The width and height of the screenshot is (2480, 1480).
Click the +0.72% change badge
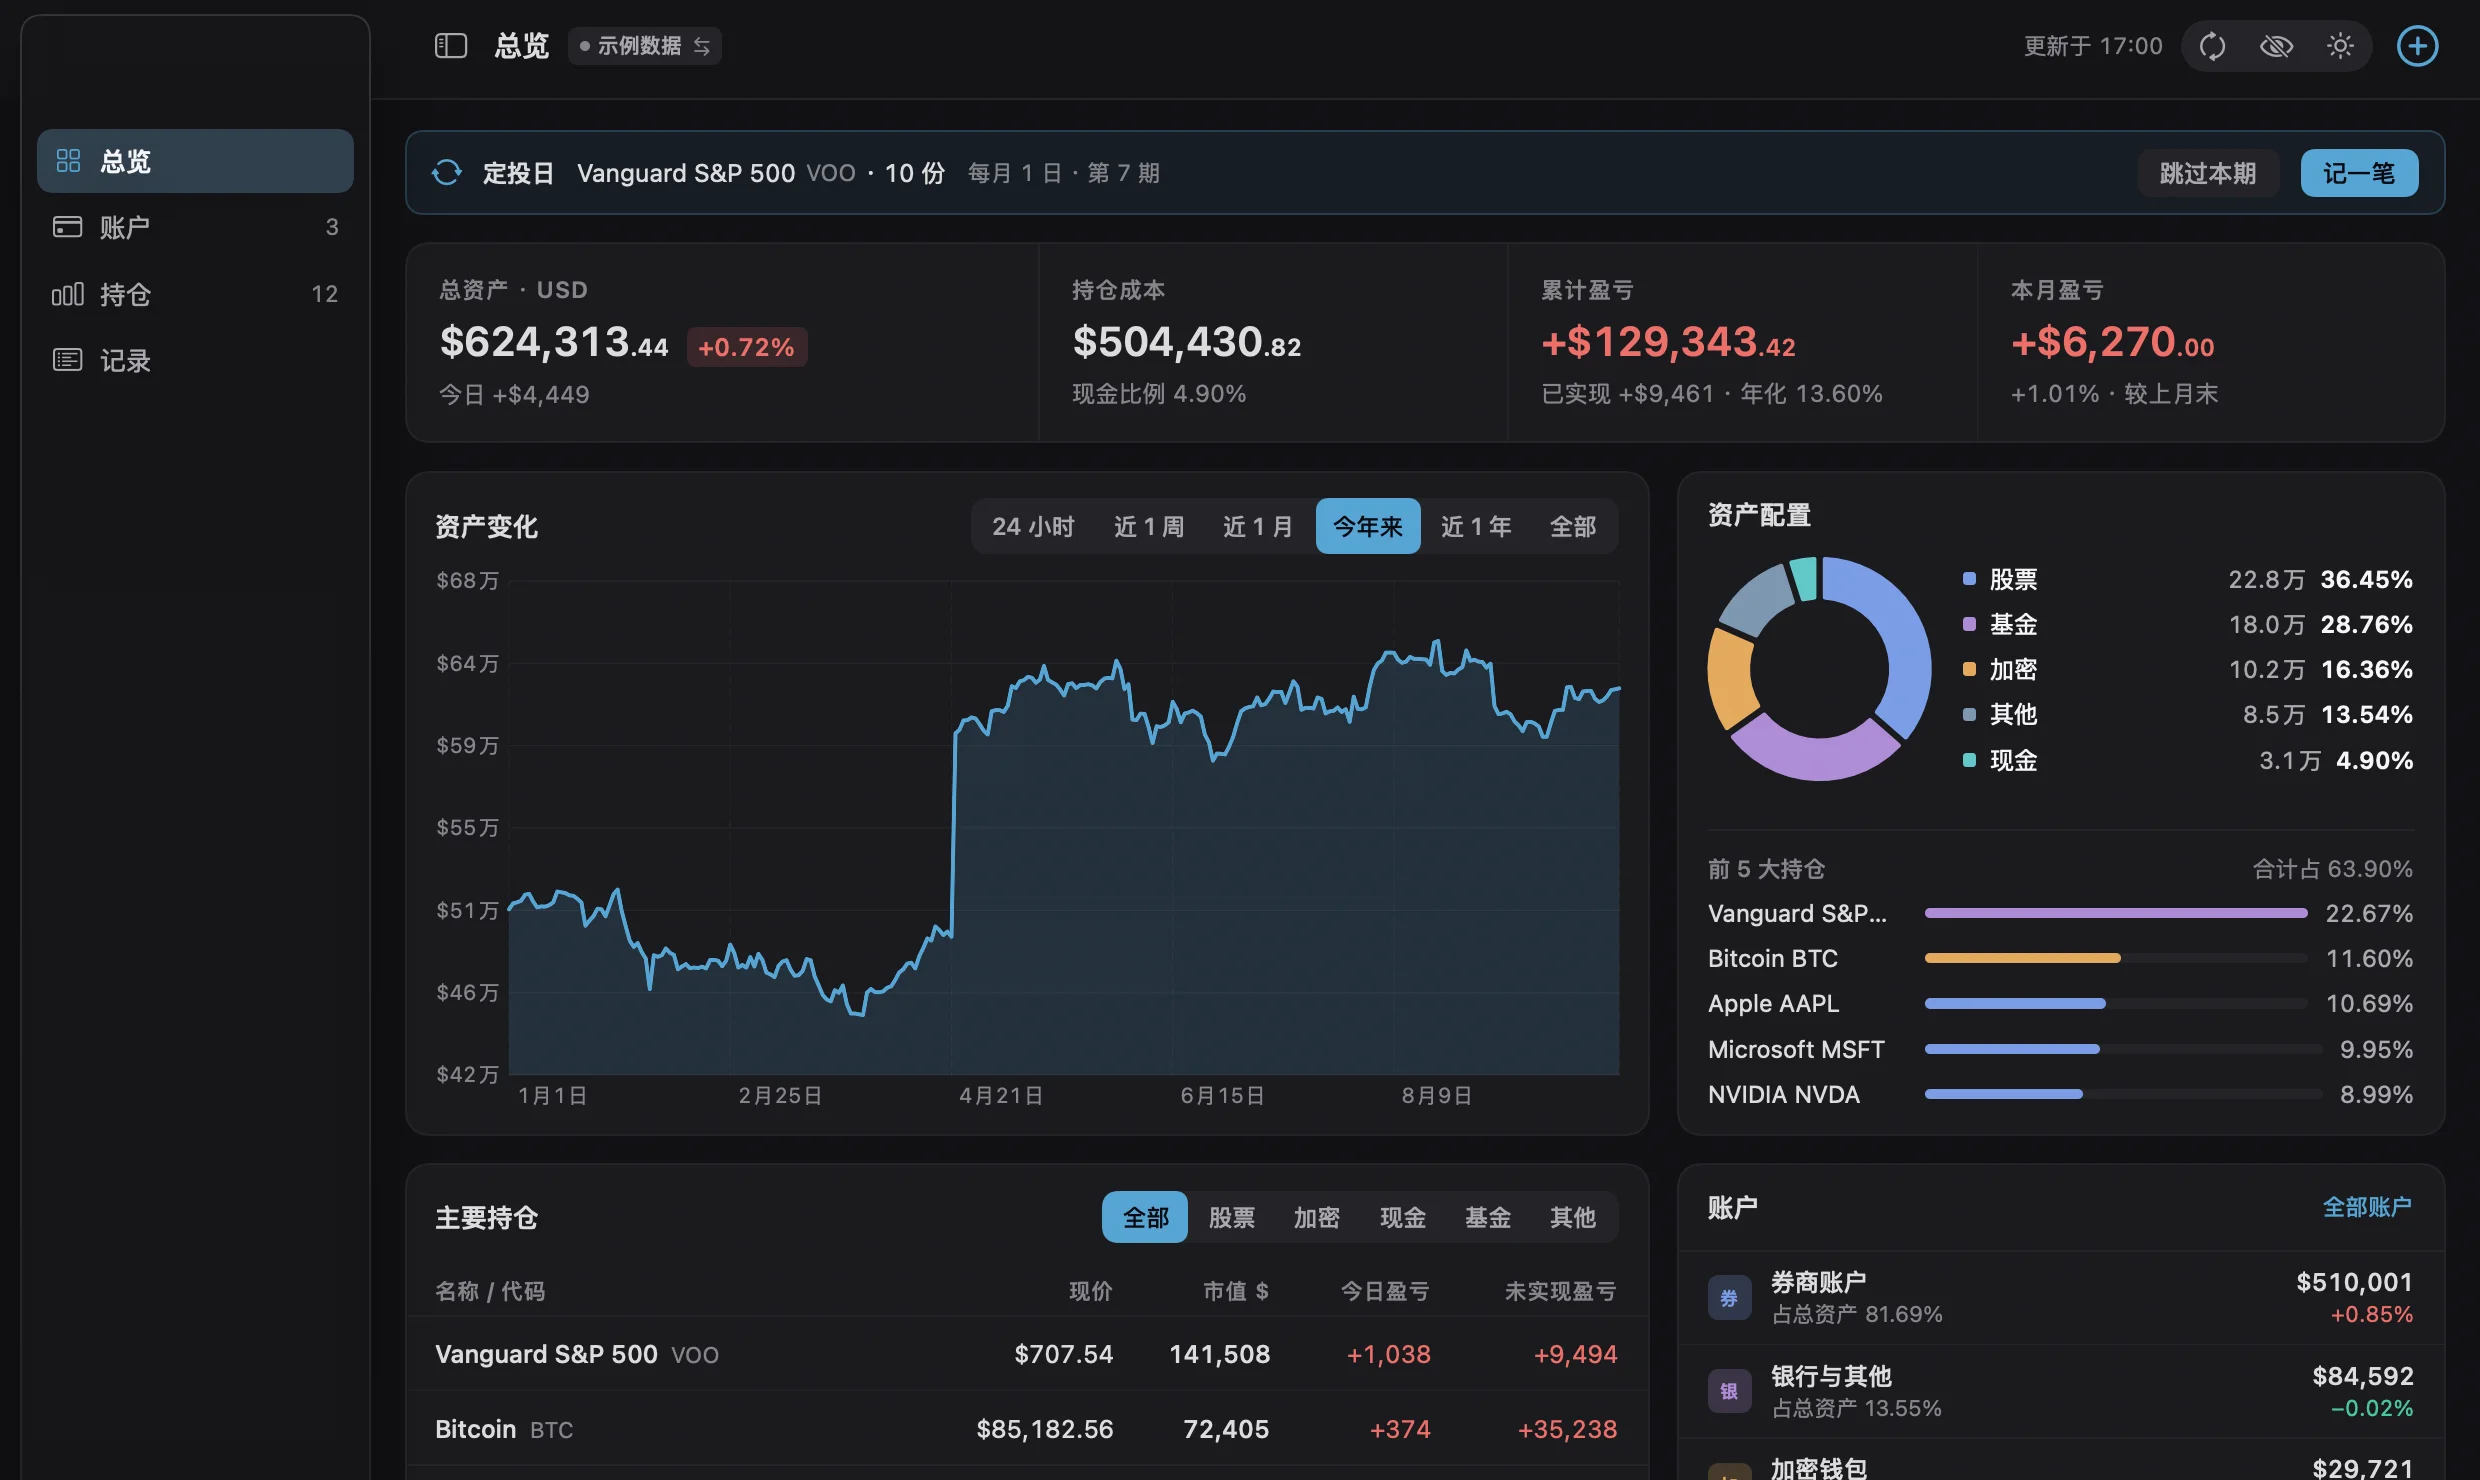(747, 347)
